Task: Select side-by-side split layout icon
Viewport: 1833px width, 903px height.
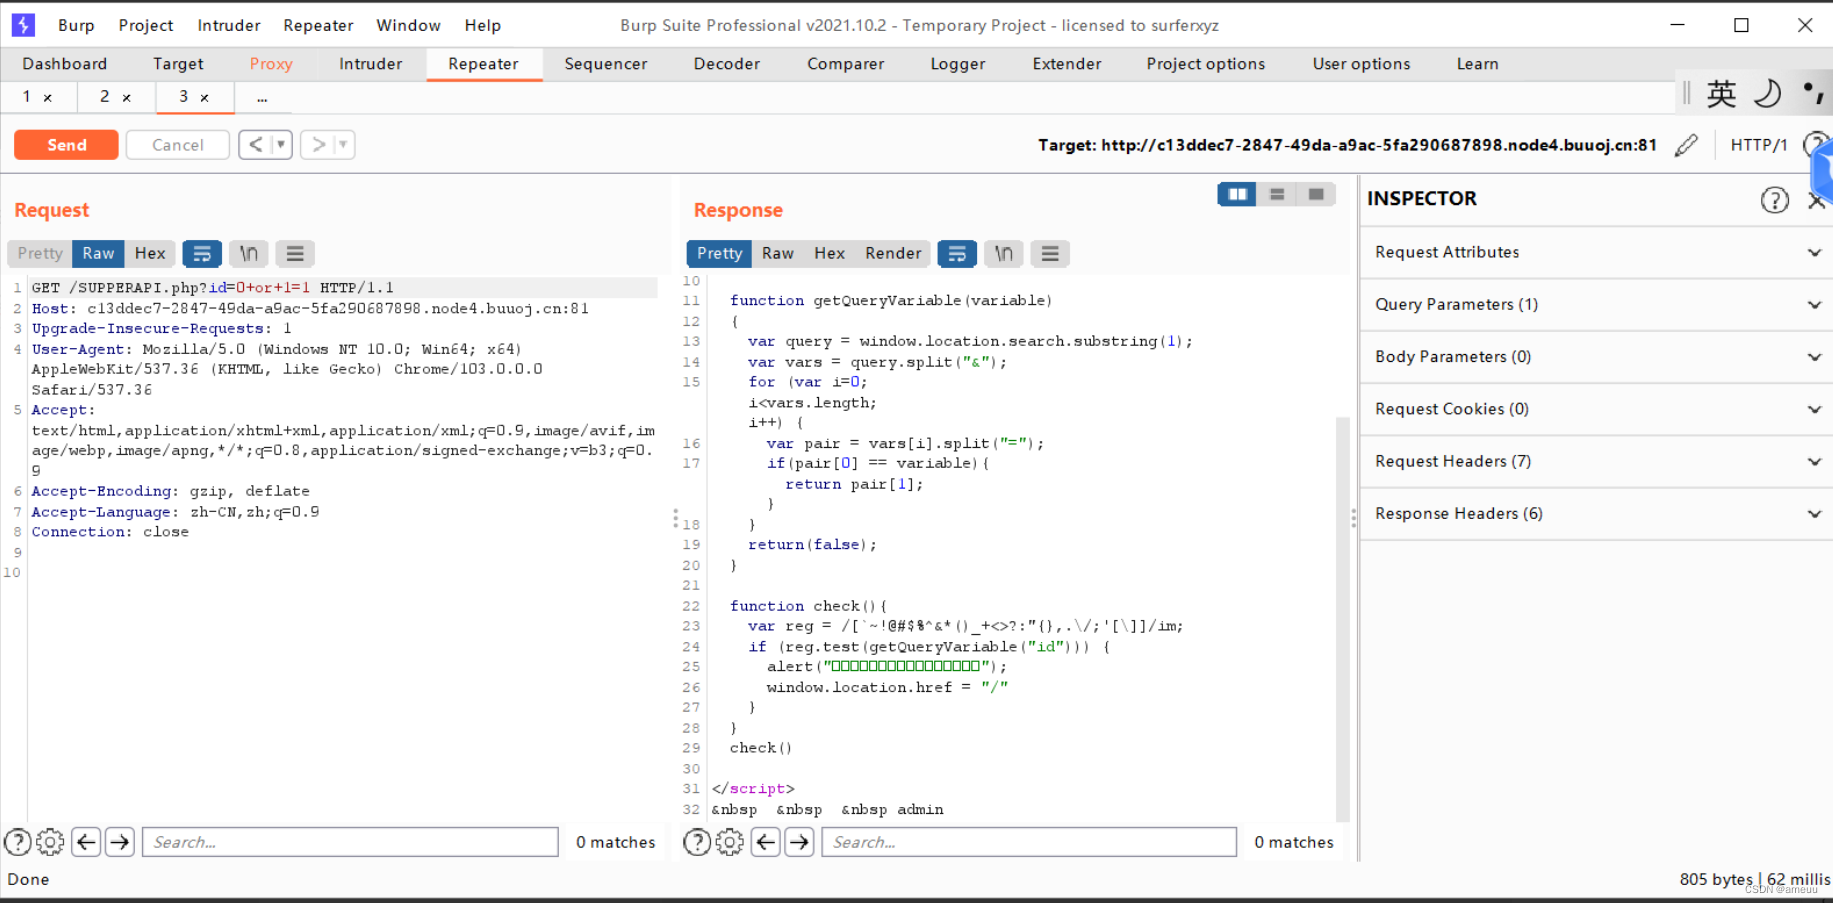Action: point(1237,194)
